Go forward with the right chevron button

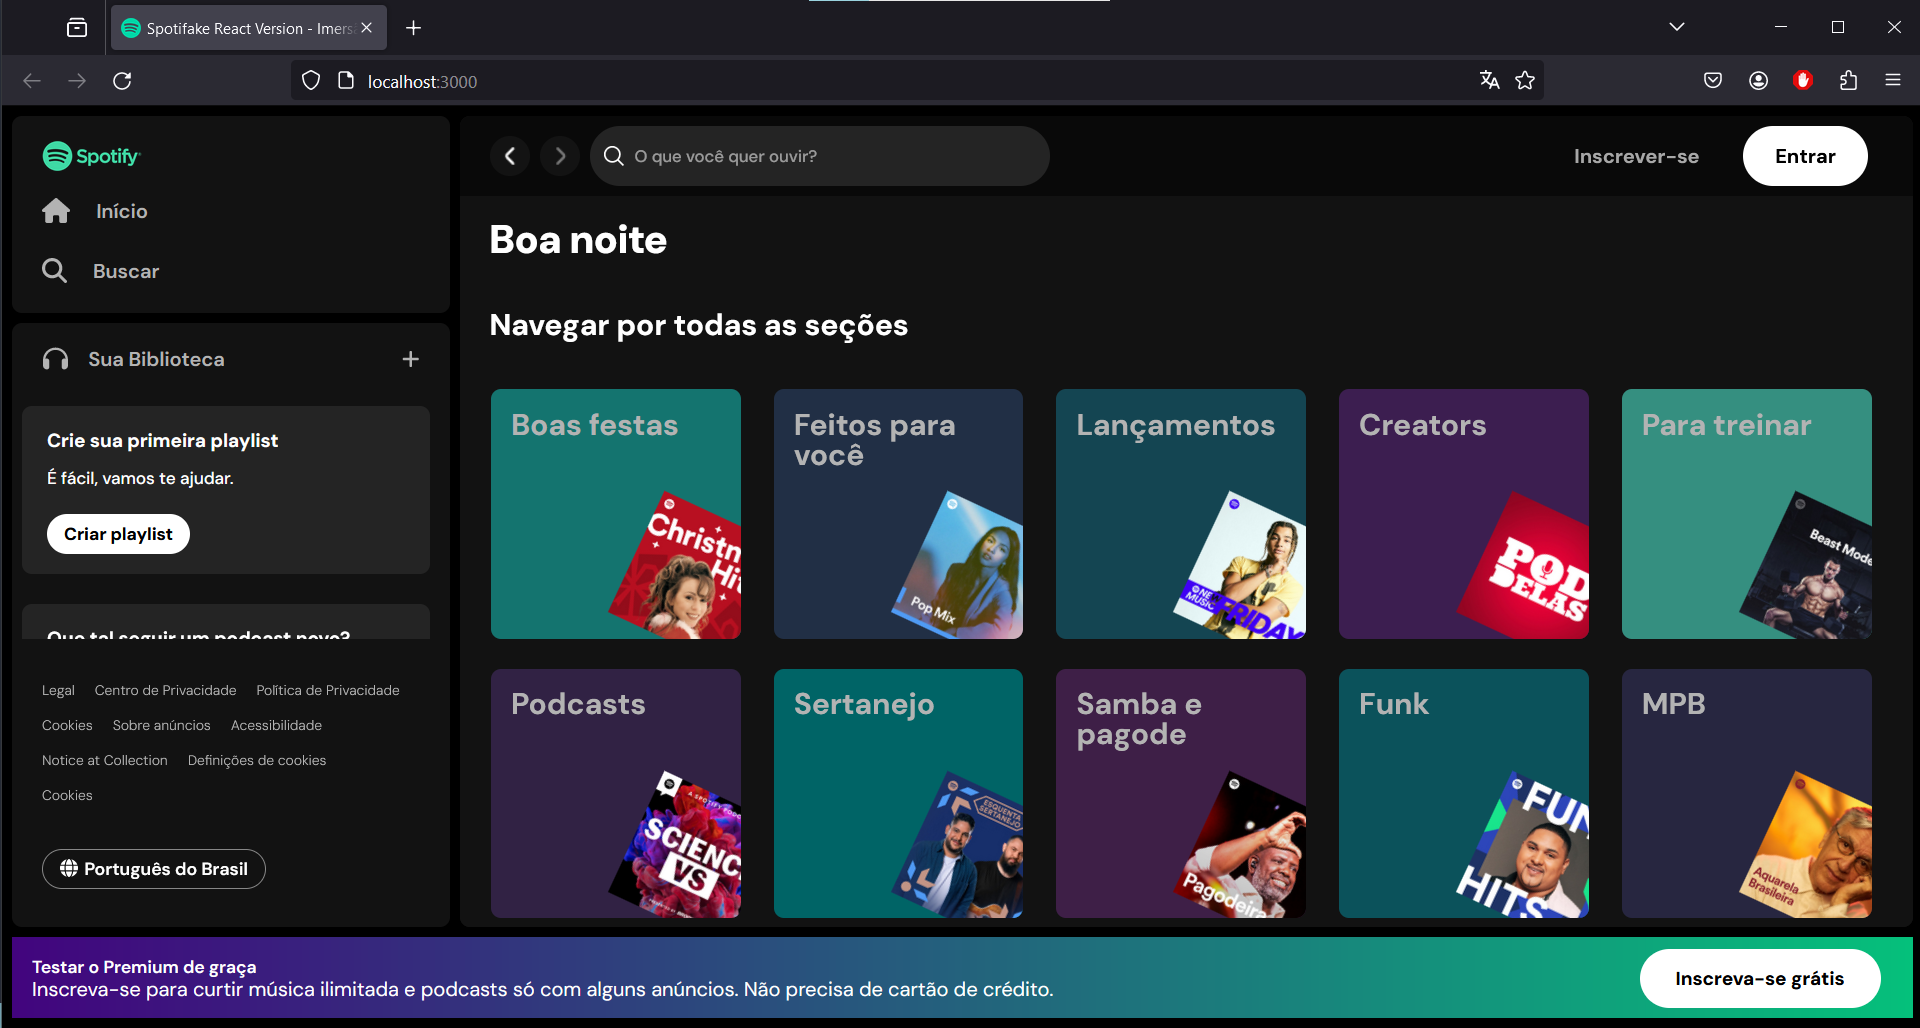click(x=560, y=156)
